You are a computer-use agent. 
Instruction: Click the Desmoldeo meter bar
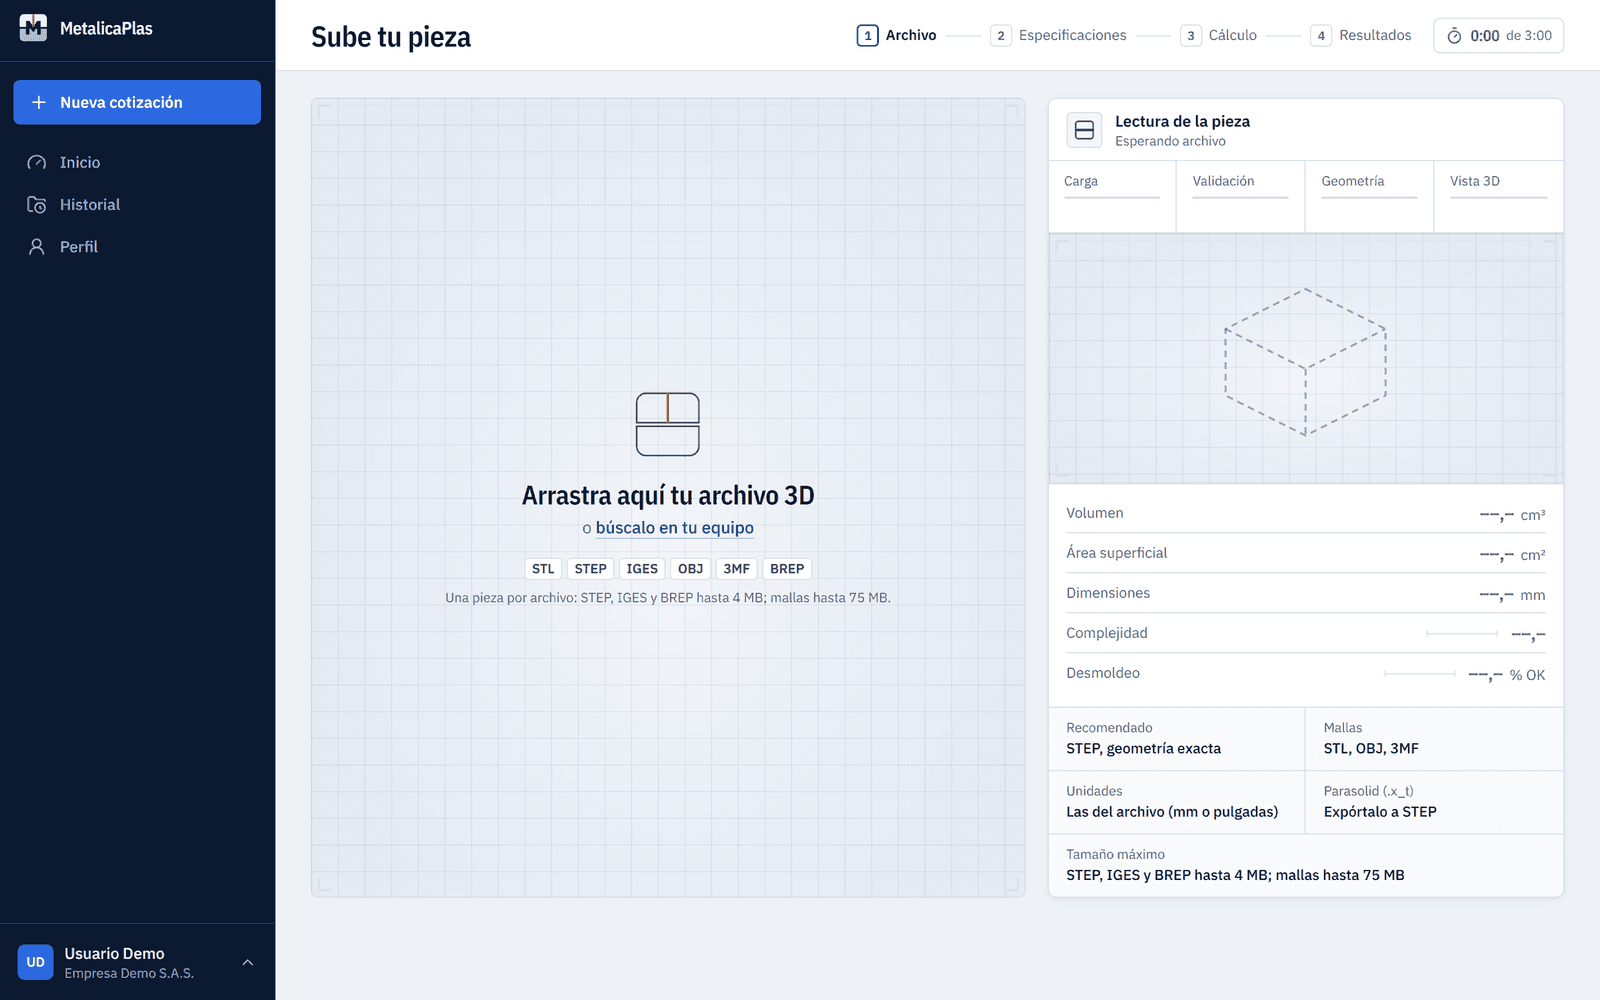click(1420, 674)
